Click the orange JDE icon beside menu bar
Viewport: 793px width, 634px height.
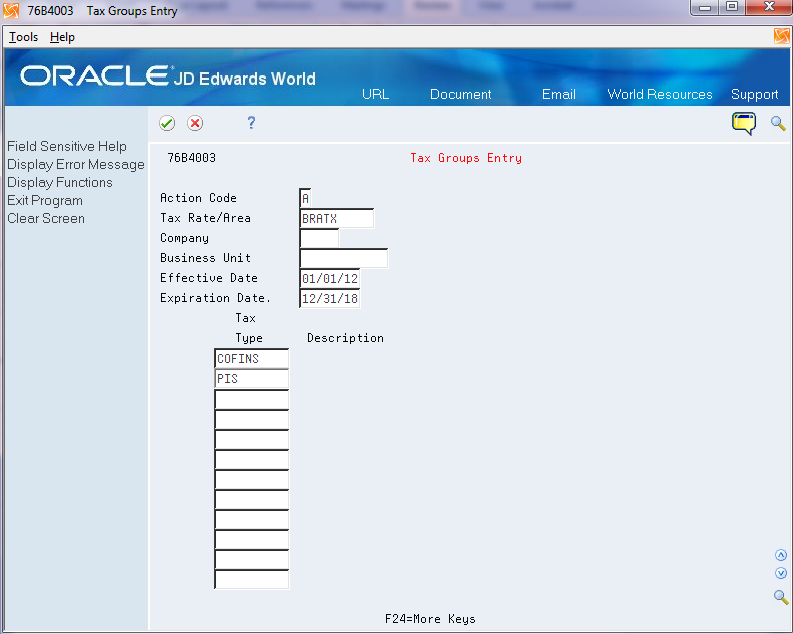(781, 36)
